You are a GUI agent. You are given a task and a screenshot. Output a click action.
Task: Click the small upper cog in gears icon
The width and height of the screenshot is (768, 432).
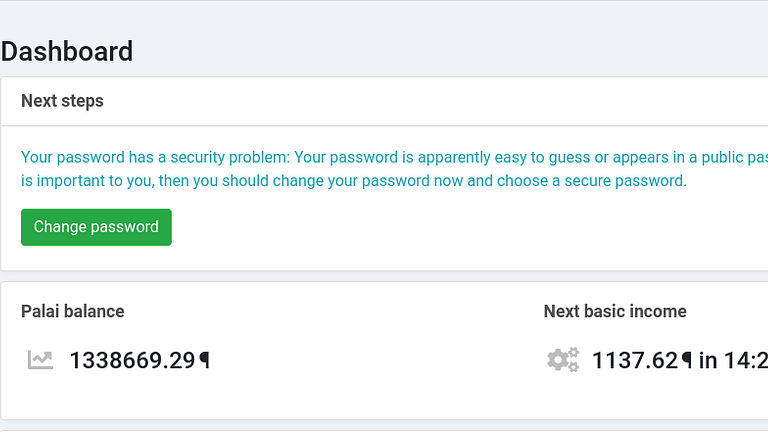point(574,353)
